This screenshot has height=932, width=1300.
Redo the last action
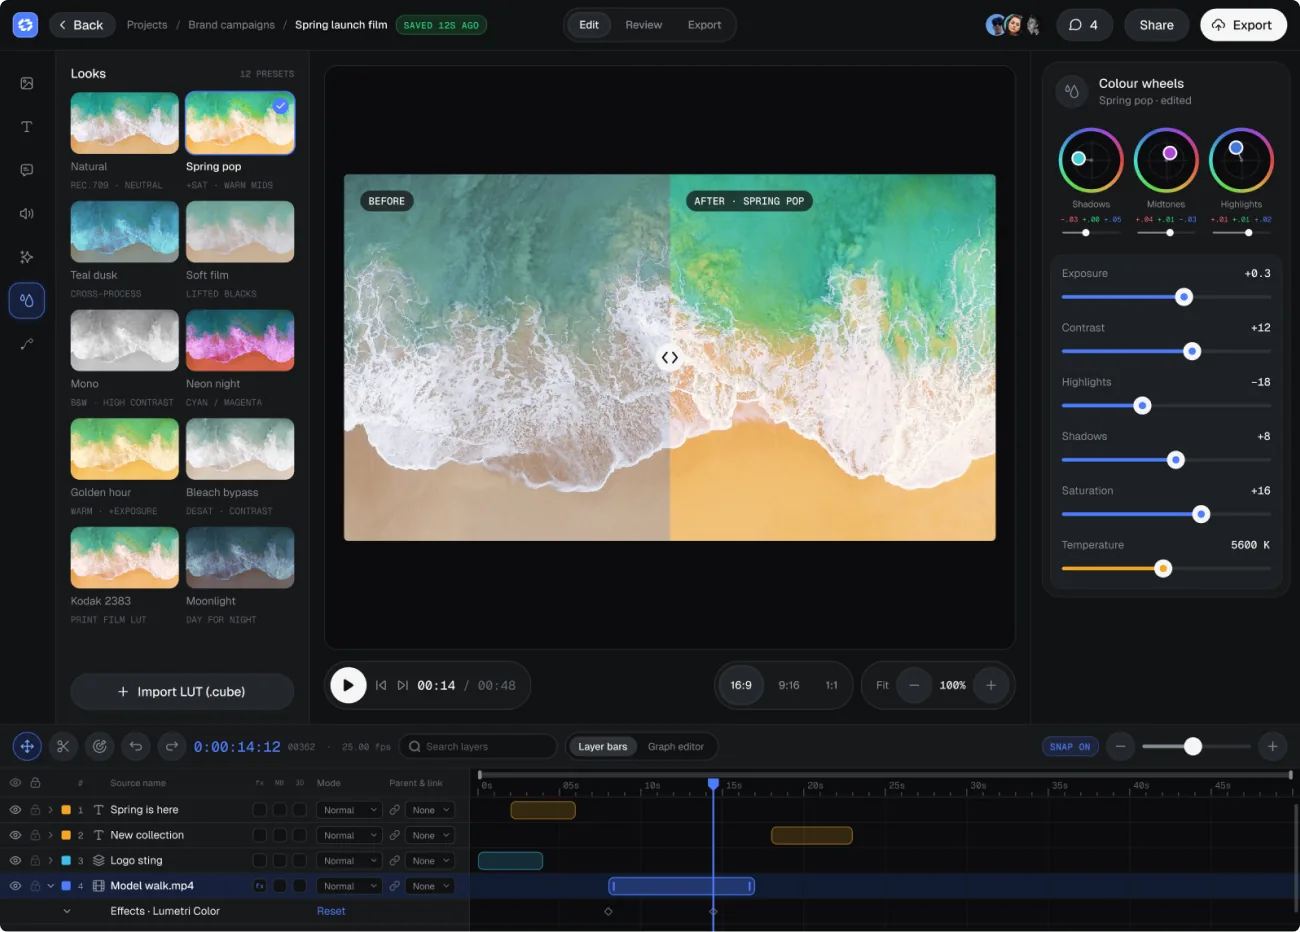tap(172, 746)
